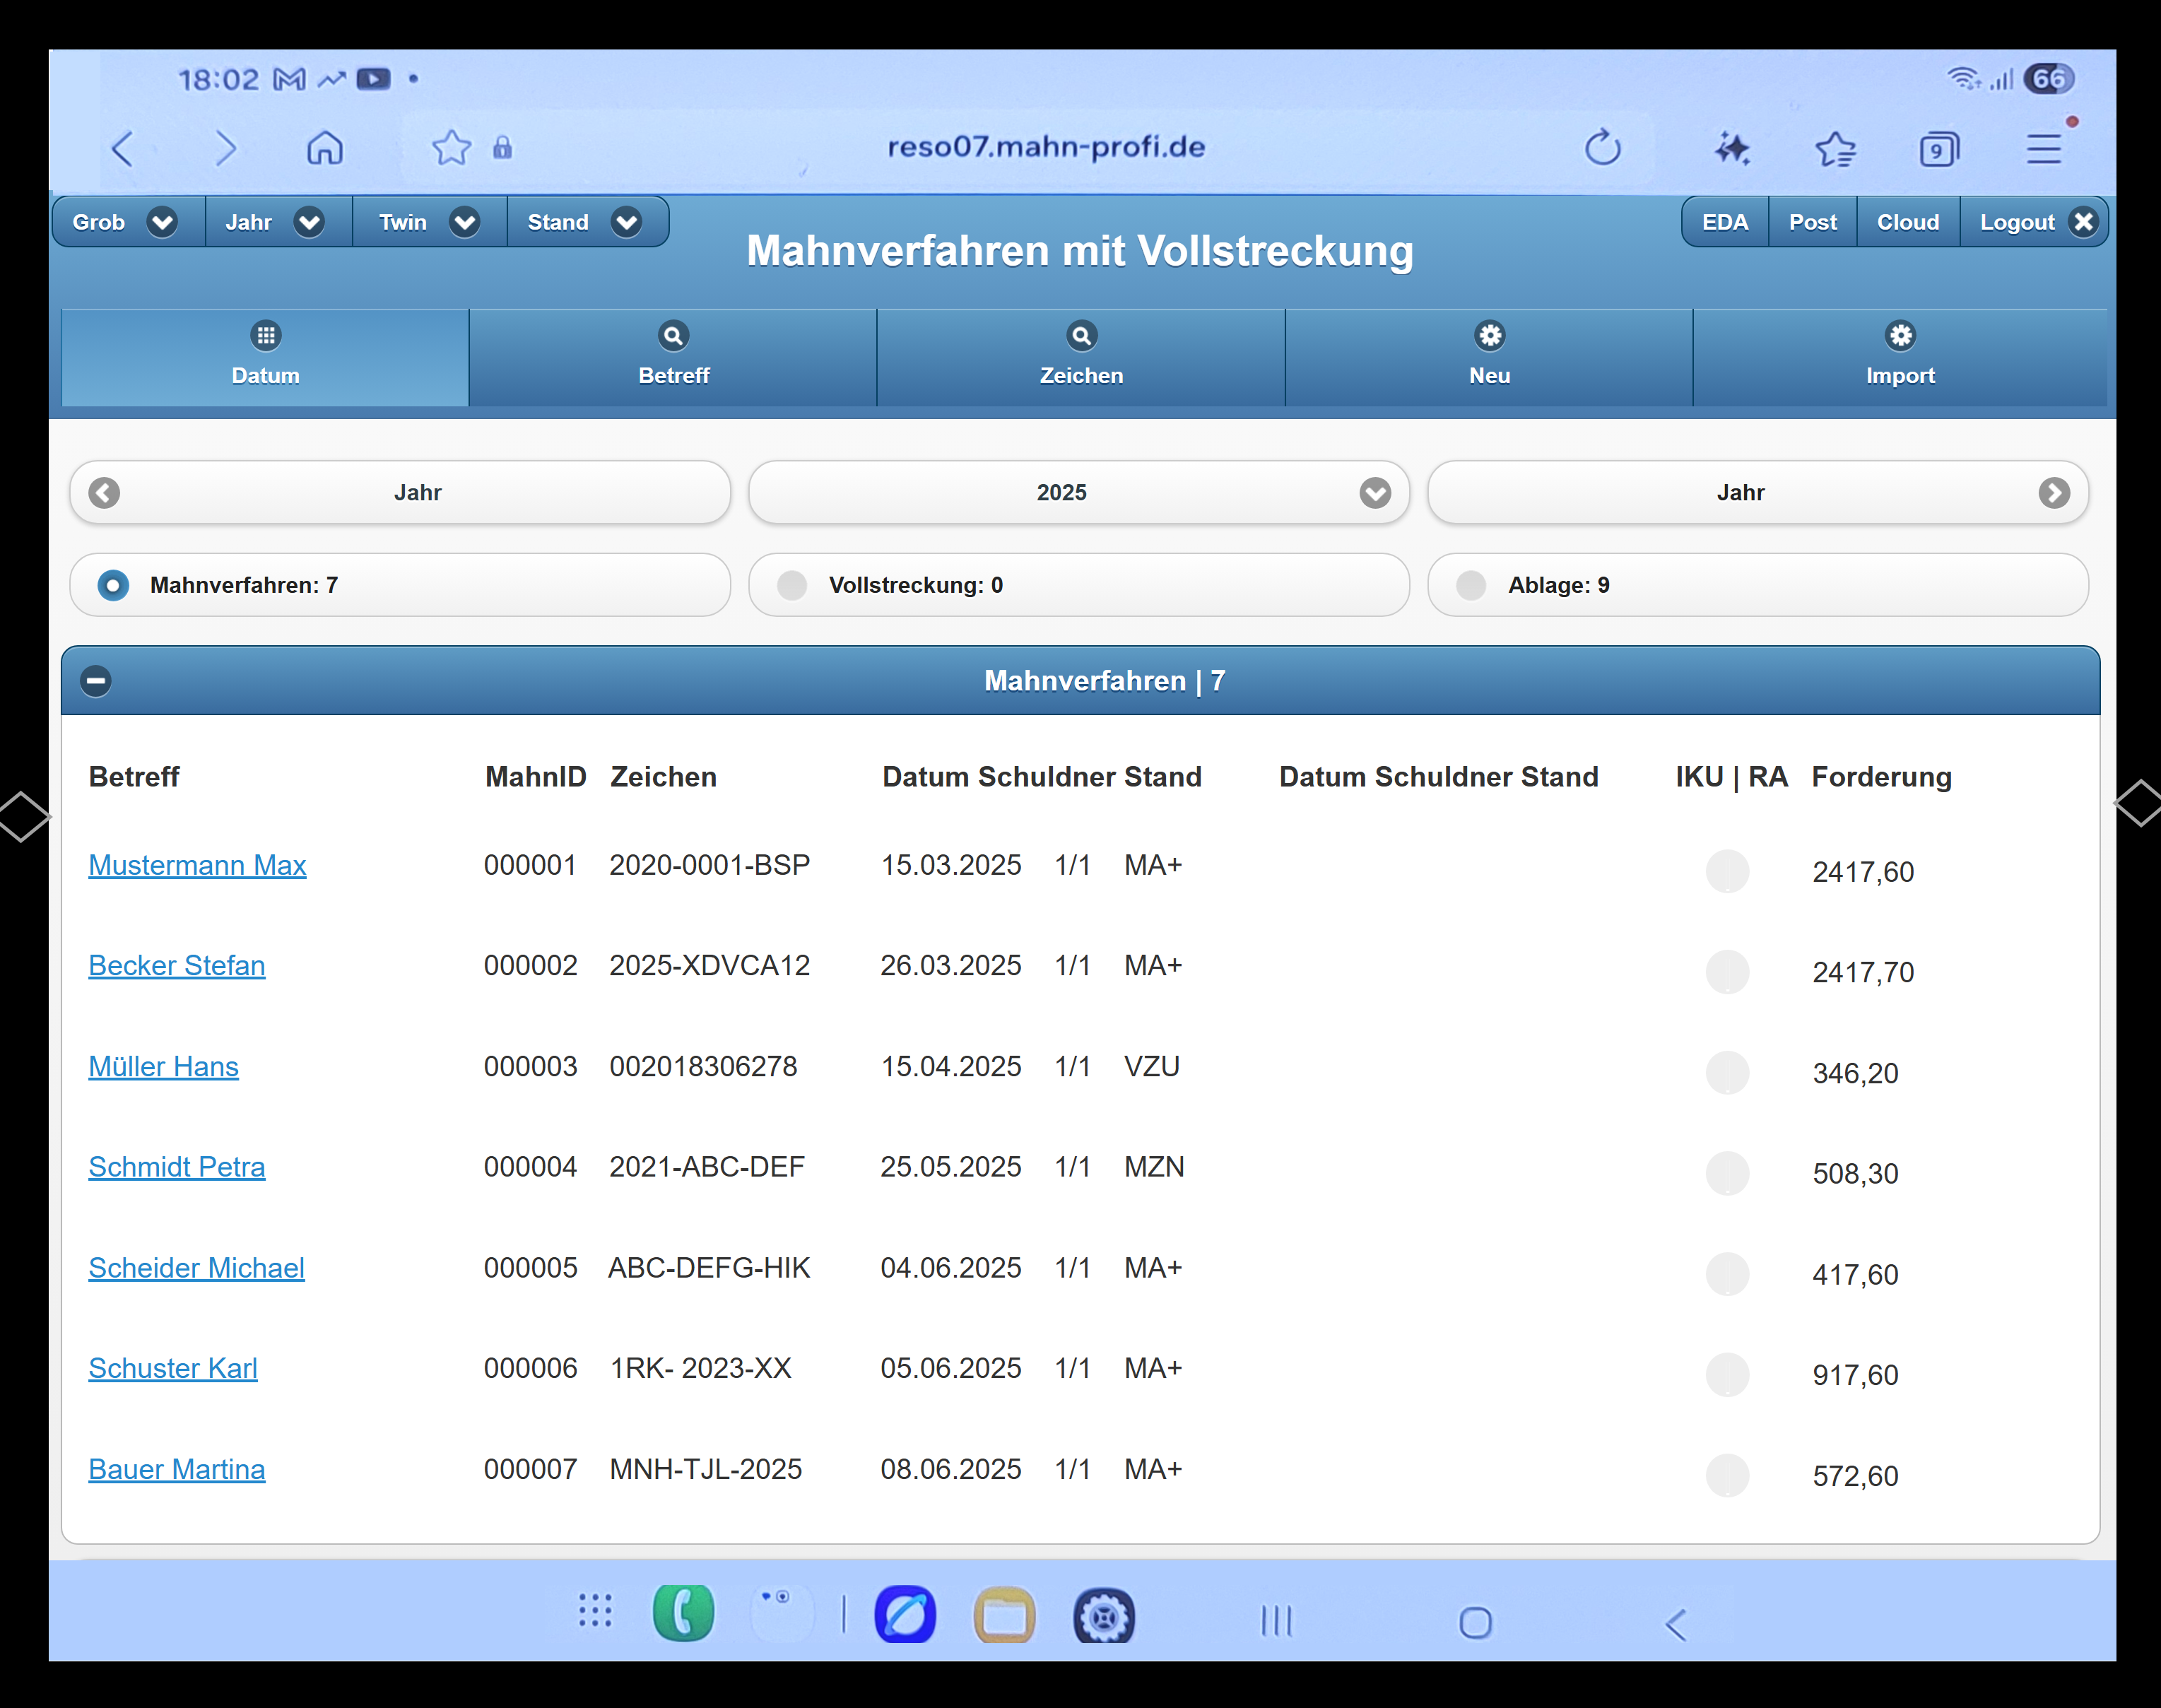Click the bookmarks list star icon
The height and width of the screenshot is (1708, 2161).
point(1835,149)
